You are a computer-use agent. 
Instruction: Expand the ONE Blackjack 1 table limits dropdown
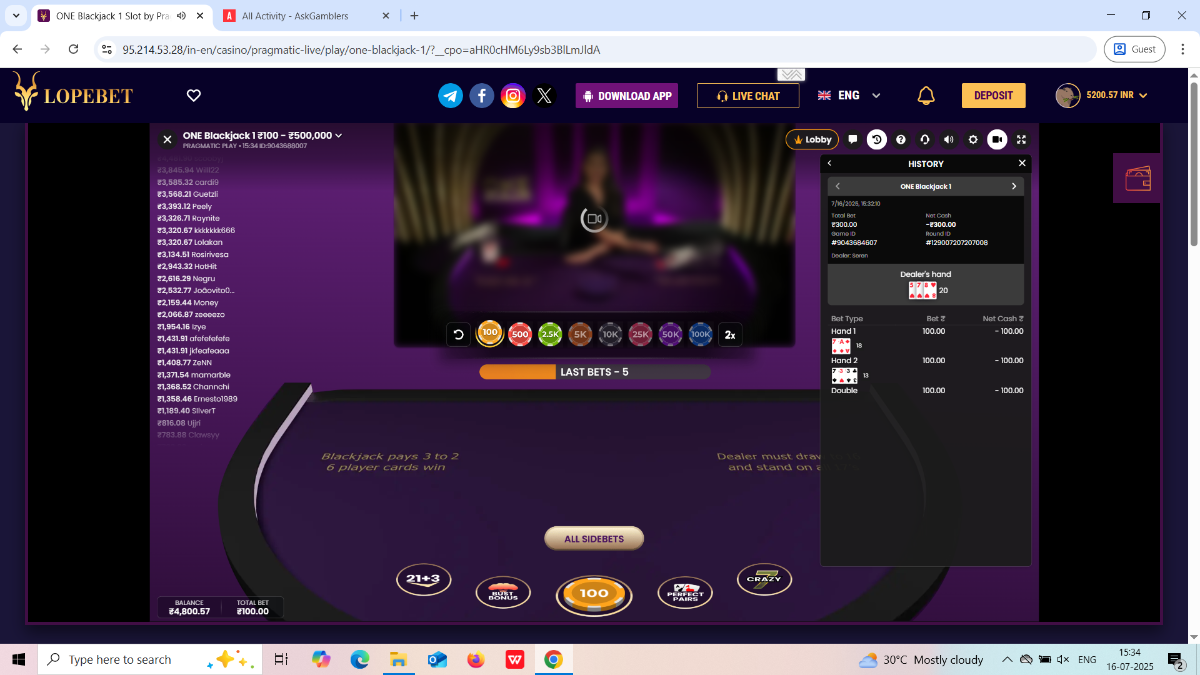[263, 136]
